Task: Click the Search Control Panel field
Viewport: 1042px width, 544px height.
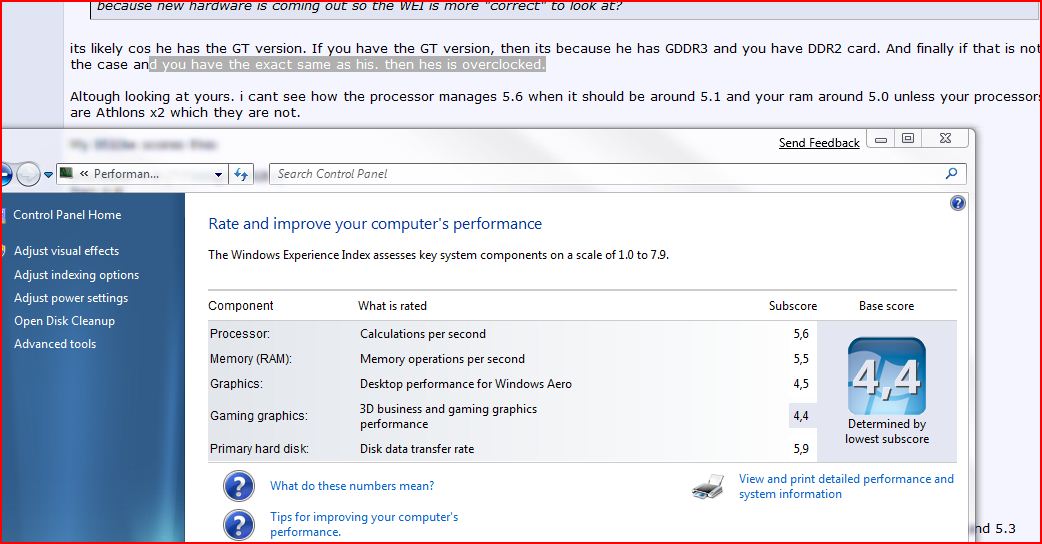Action: (x=617, y=174)
